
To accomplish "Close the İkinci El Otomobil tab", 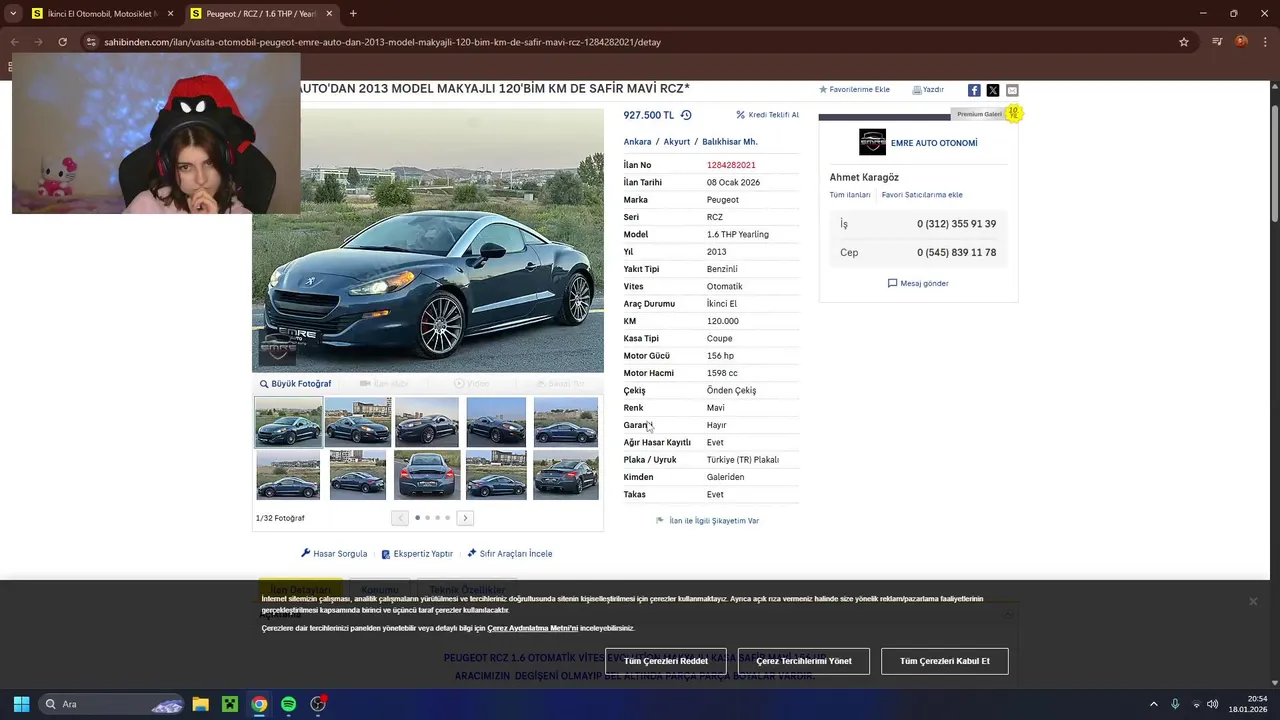I will [x=170, y=14].
